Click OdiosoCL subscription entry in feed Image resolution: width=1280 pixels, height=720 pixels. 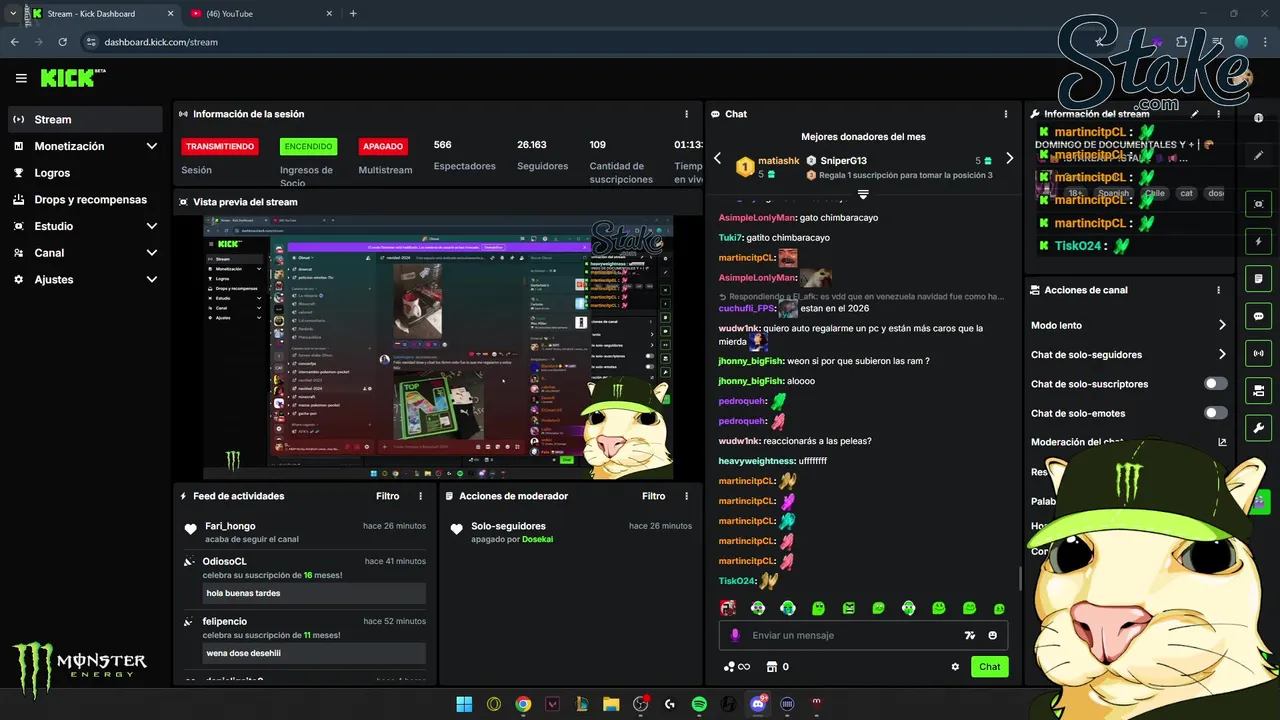click(305, 578)
